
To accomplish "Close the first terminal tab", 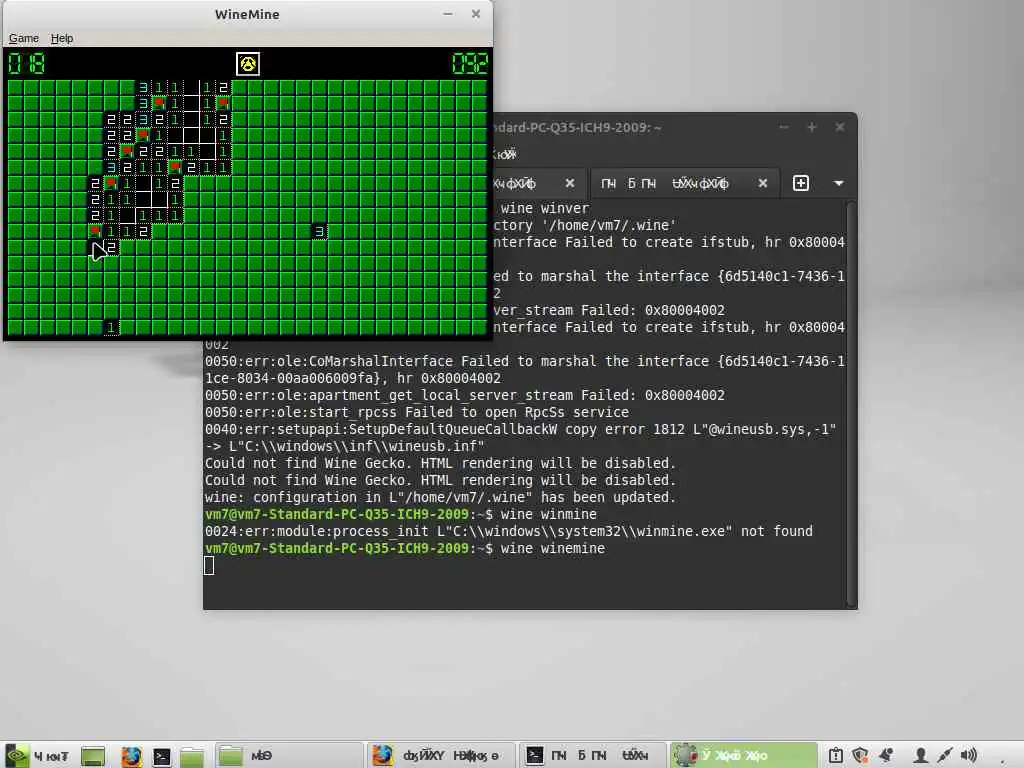I will pos(569,184).
